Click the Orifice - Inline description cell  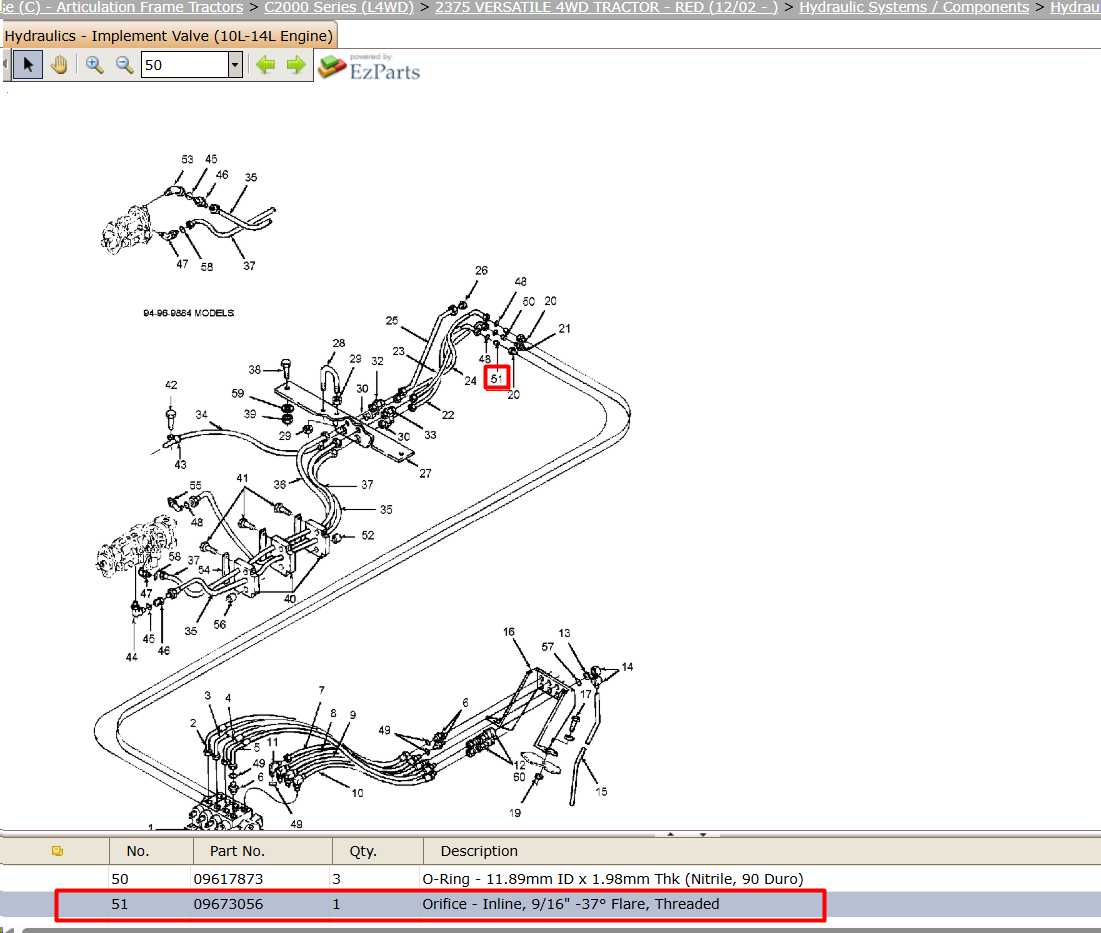coord(570,904)
